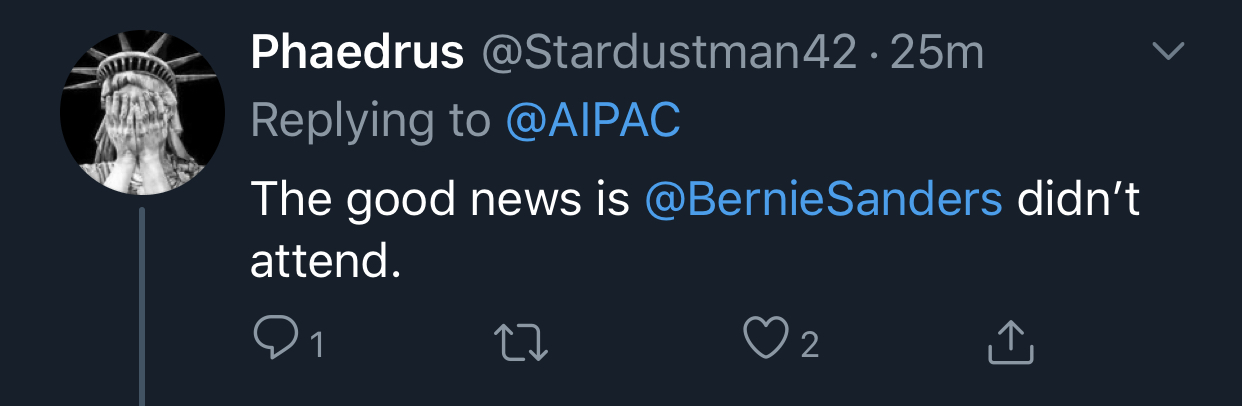Image resolution: width=1242 pixels, height=406 pixels.
Task: Open the tweet options chevron menu
Action: pos(1168,51)
